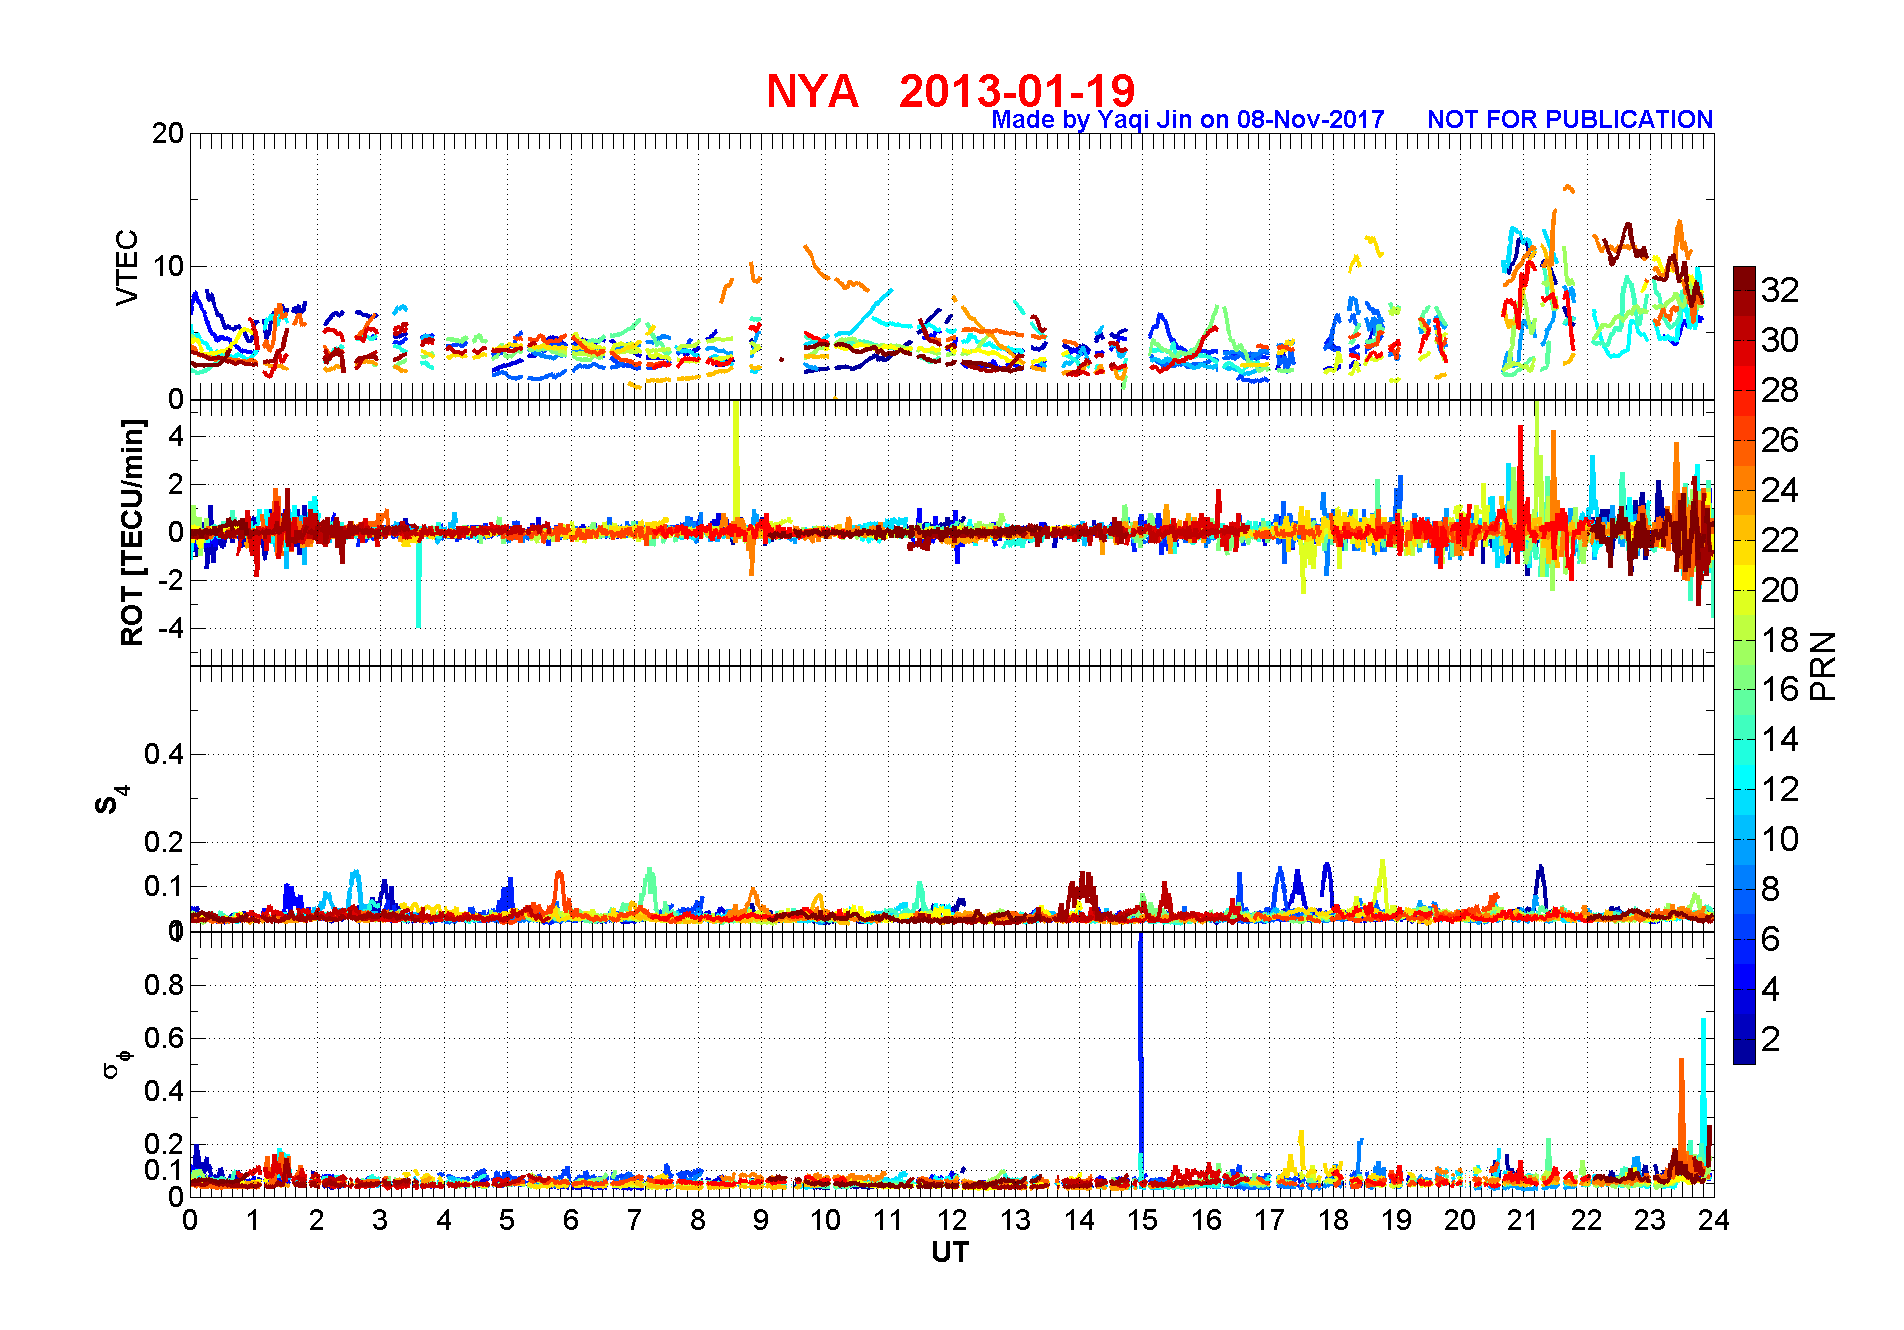Click the colorbar tick label '16'
Viewport: 1904px width, 1330px height.
pyautogui.click(x=1780, y=690)
